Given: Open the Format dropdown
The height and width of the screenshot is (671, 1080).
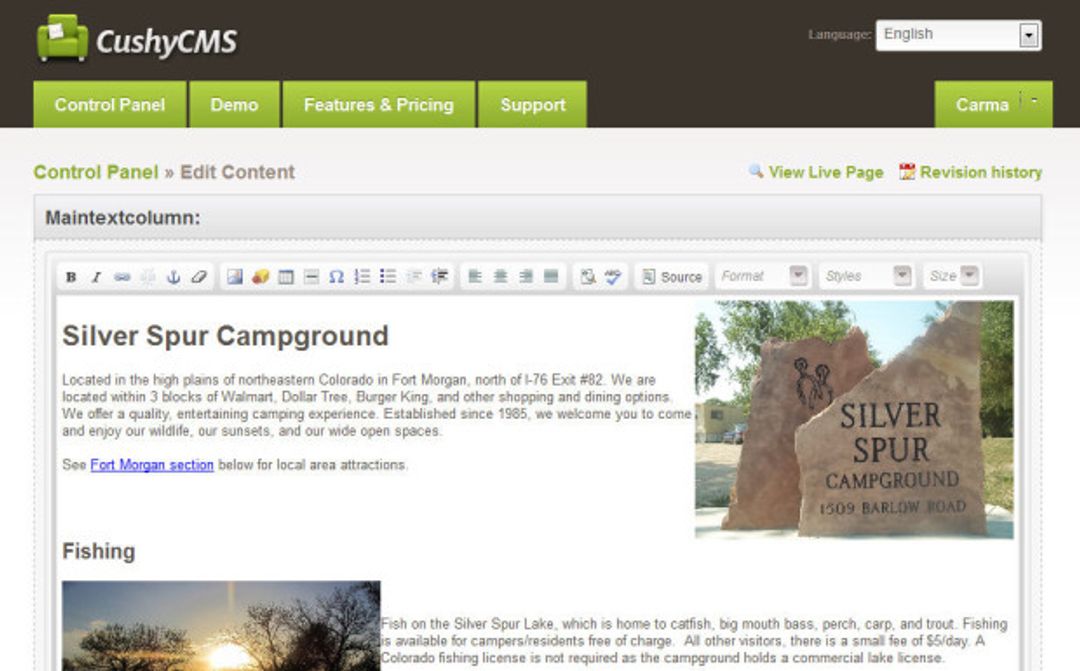Looking at the screenshot, I should (x=760, y=277).
